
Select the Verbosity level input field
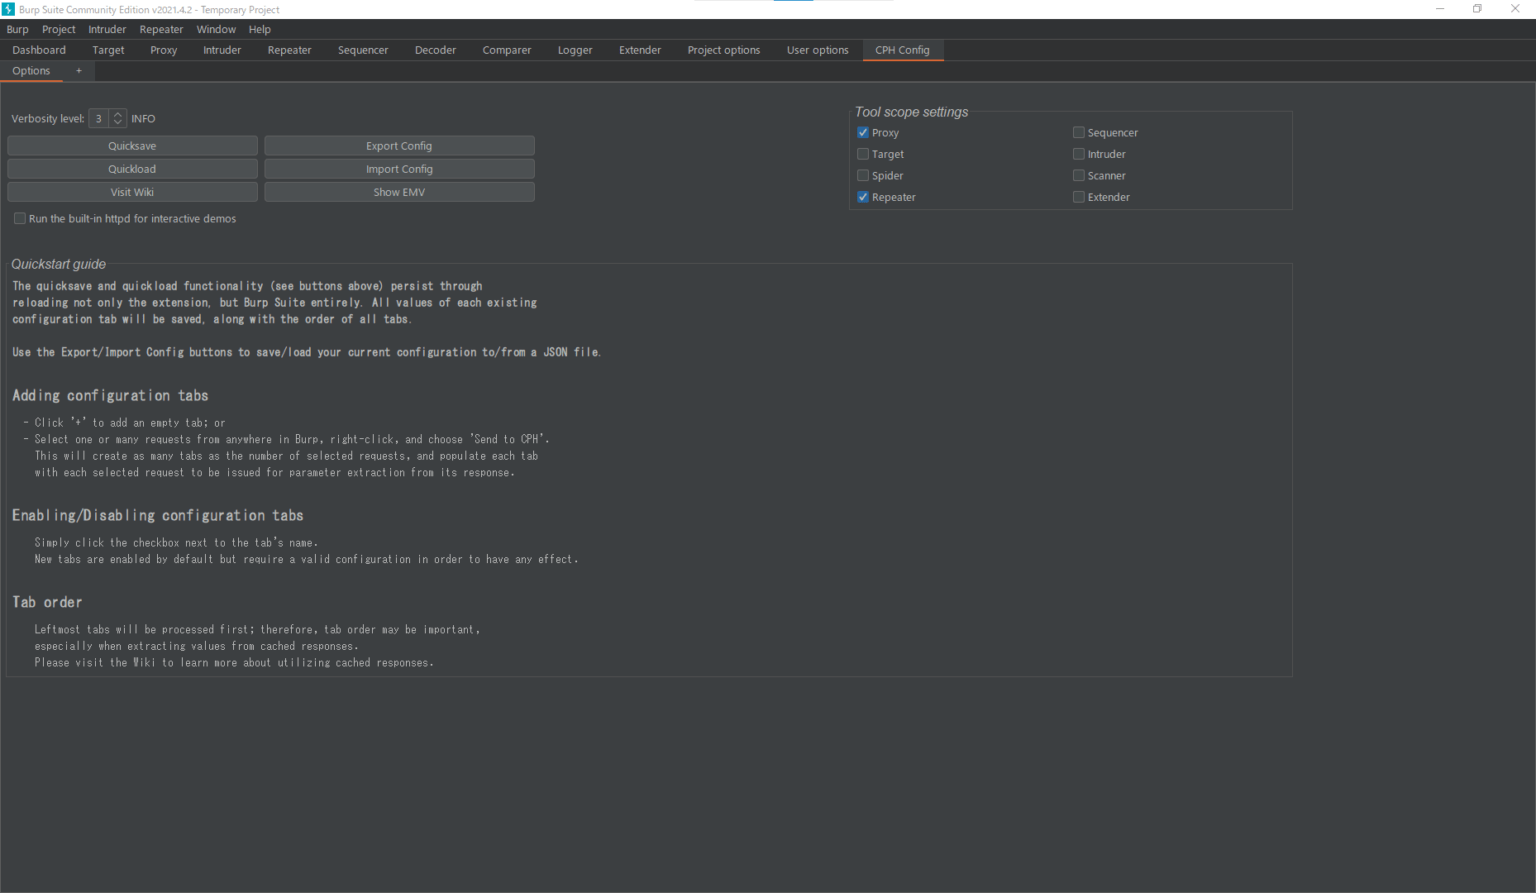pyautogui.click(x=99, y=118)
